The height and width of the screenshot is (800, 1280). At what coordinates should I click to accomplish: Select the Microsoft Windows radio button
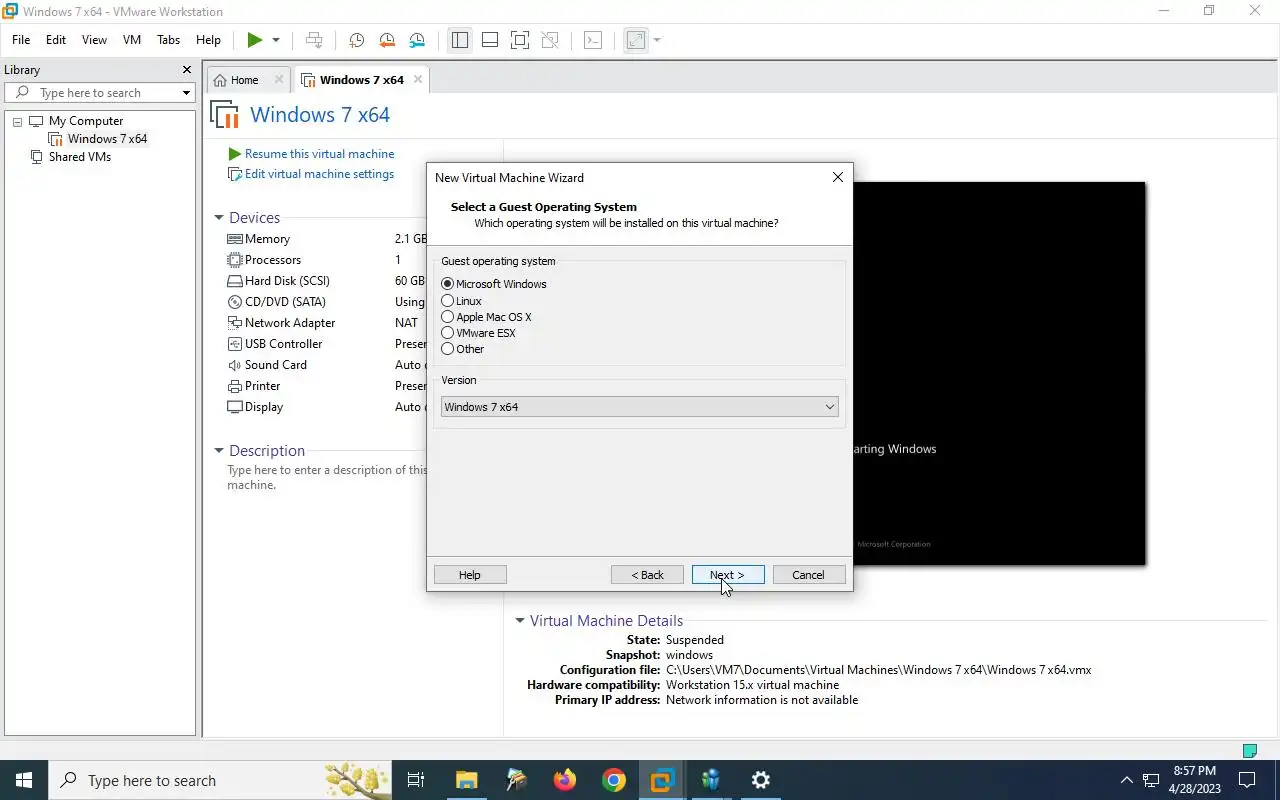[448, 284]
